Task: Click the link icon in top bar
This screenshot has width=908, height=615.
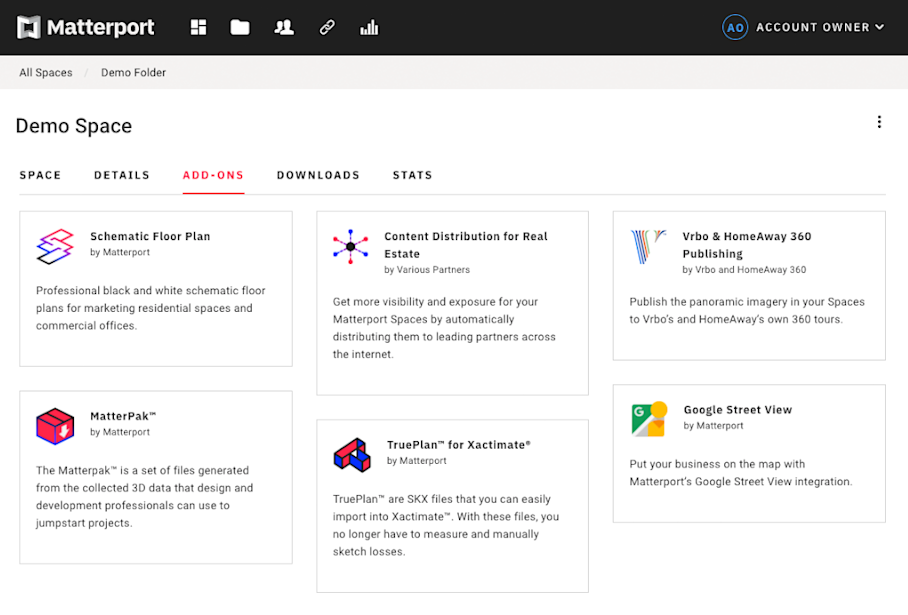Action: coord(327,27)
